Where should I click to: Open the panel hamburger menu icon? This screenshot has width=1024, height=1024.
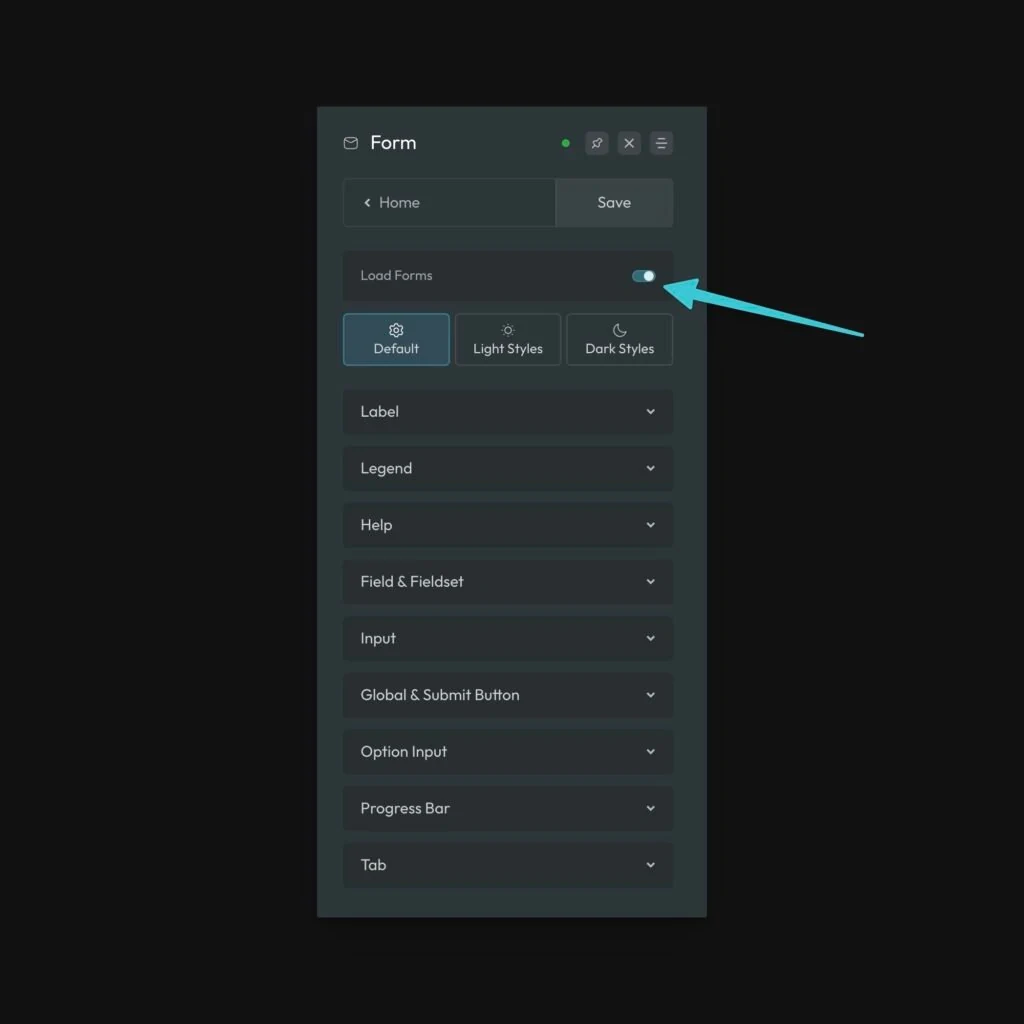click(661, 143)
